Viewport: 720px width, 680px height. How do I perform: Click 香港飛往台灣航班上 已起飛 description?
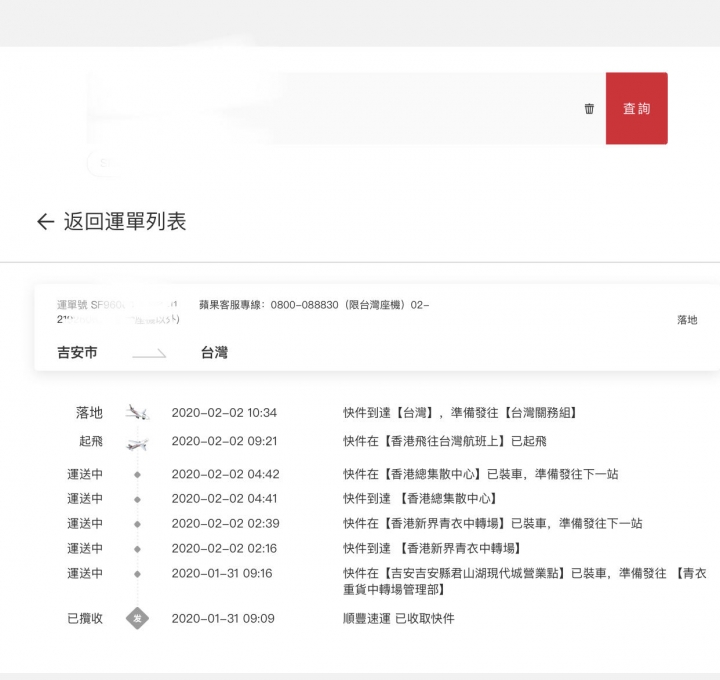tap(444, 441)
